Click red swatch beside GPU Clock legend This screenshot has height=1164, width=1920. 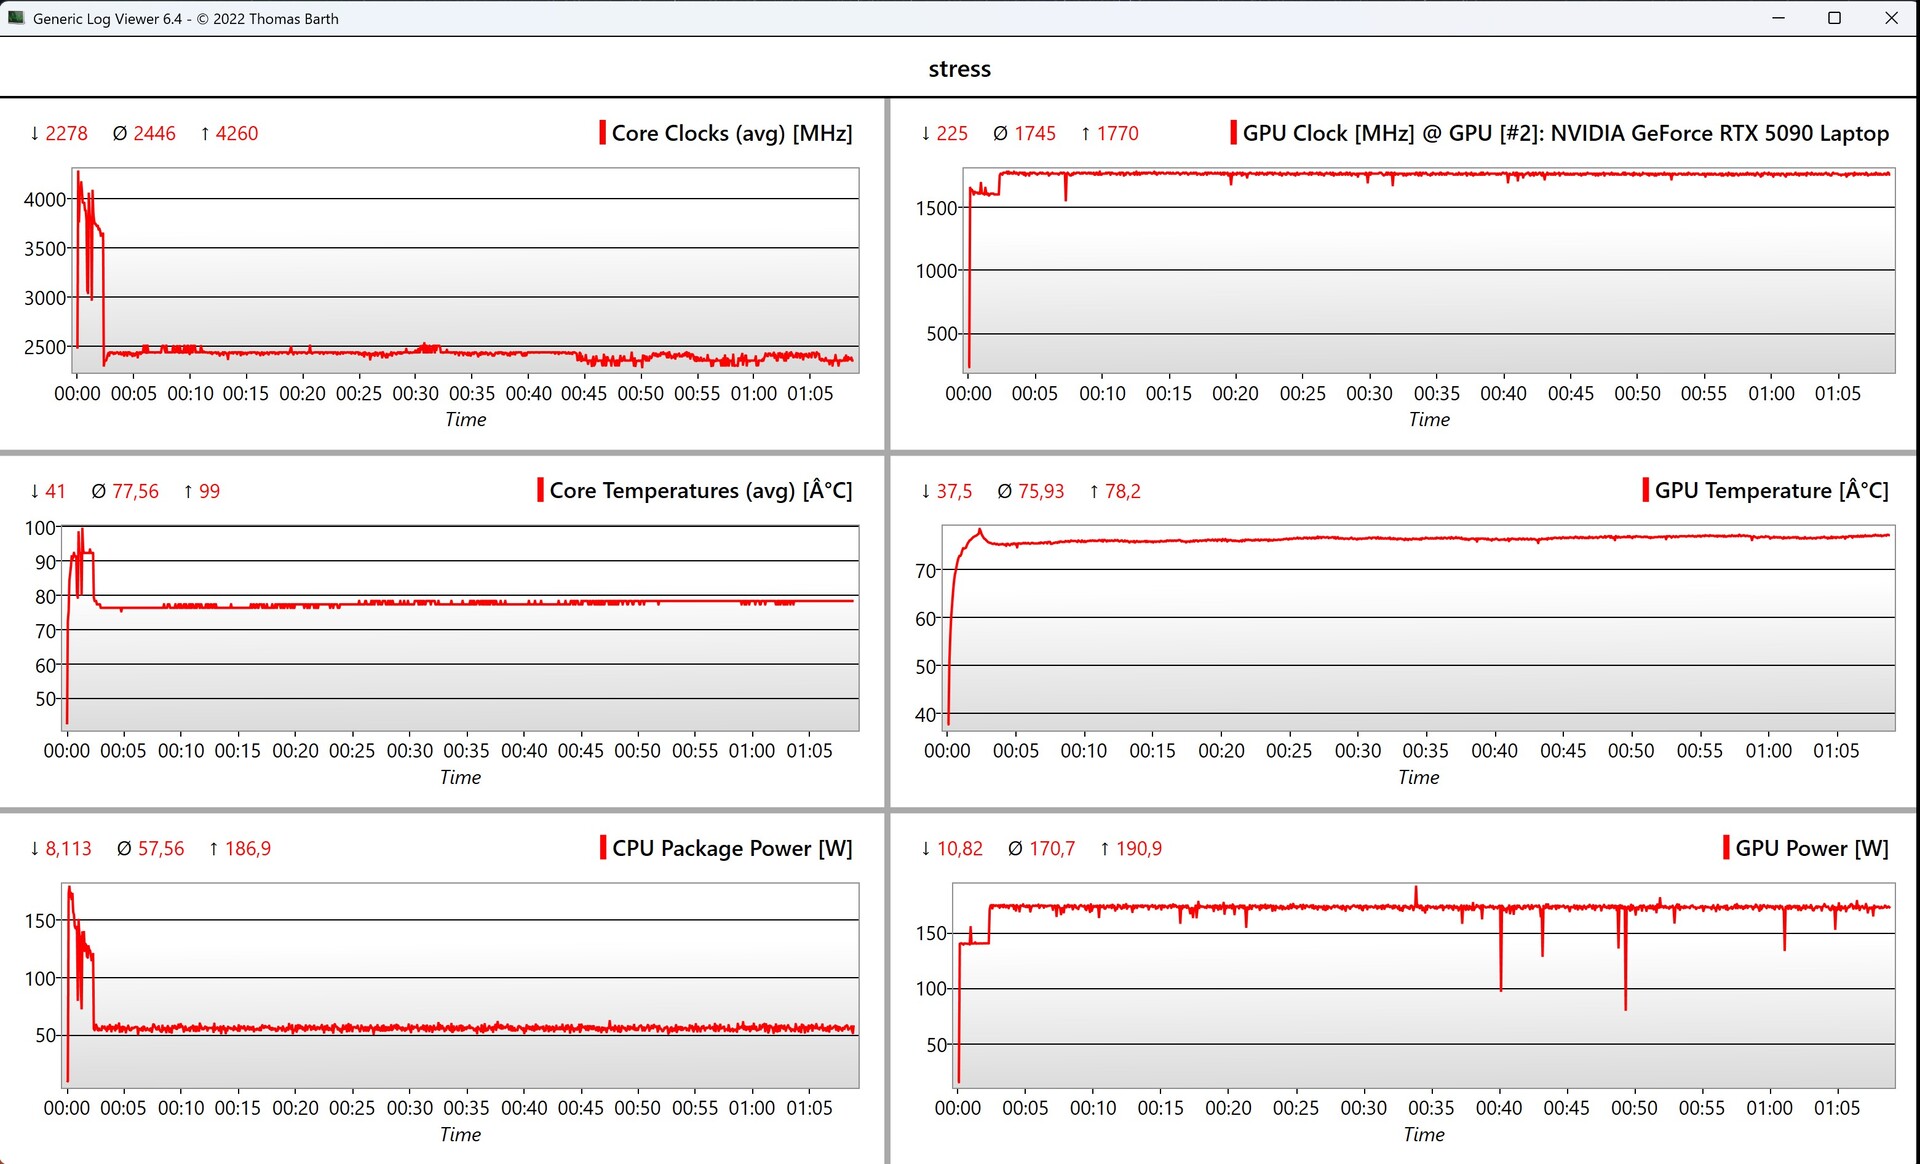(x=1233, y=133)
